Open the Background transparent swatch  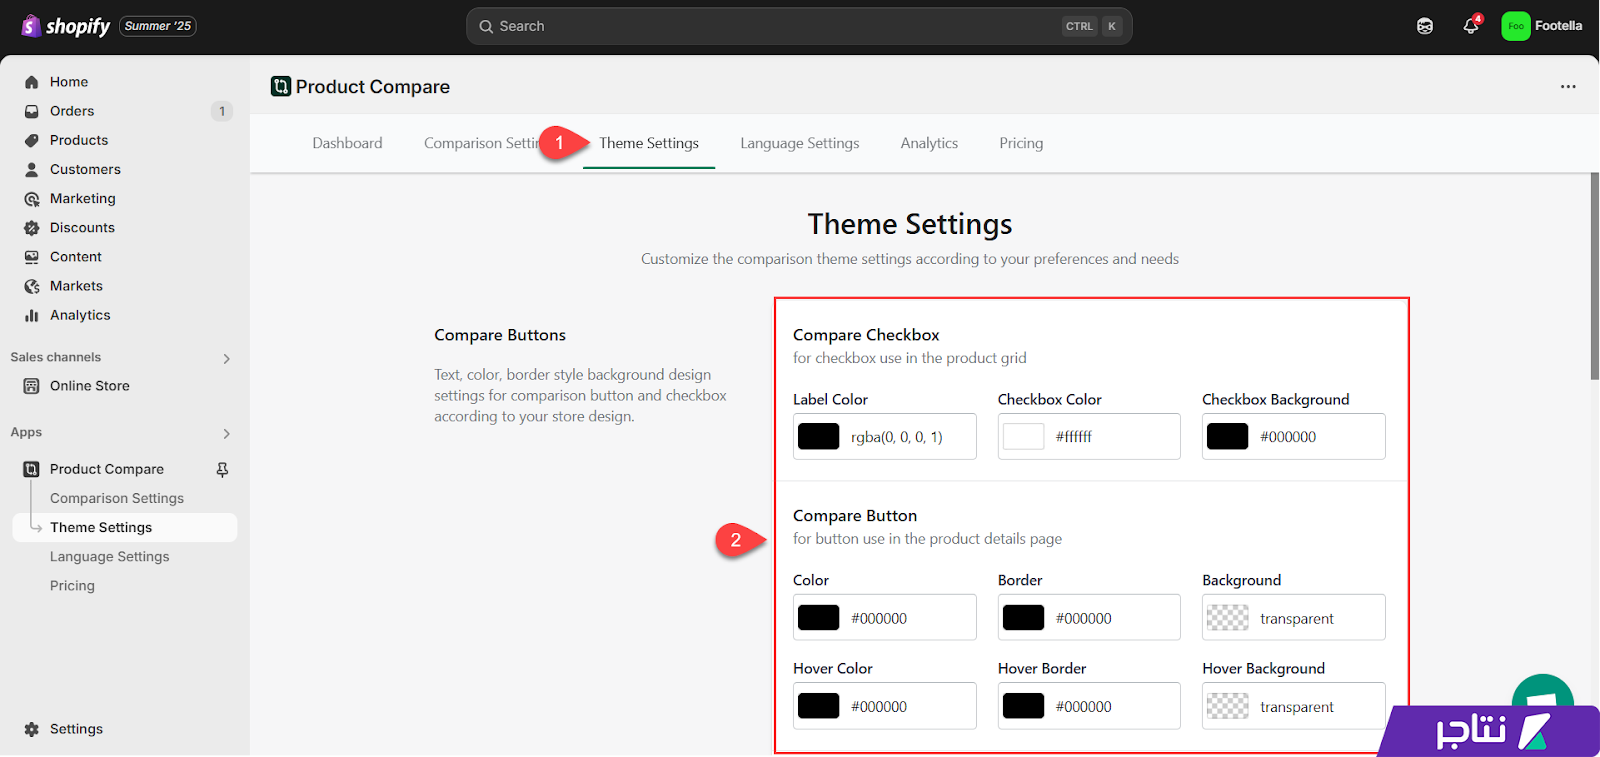point(1228,618)
